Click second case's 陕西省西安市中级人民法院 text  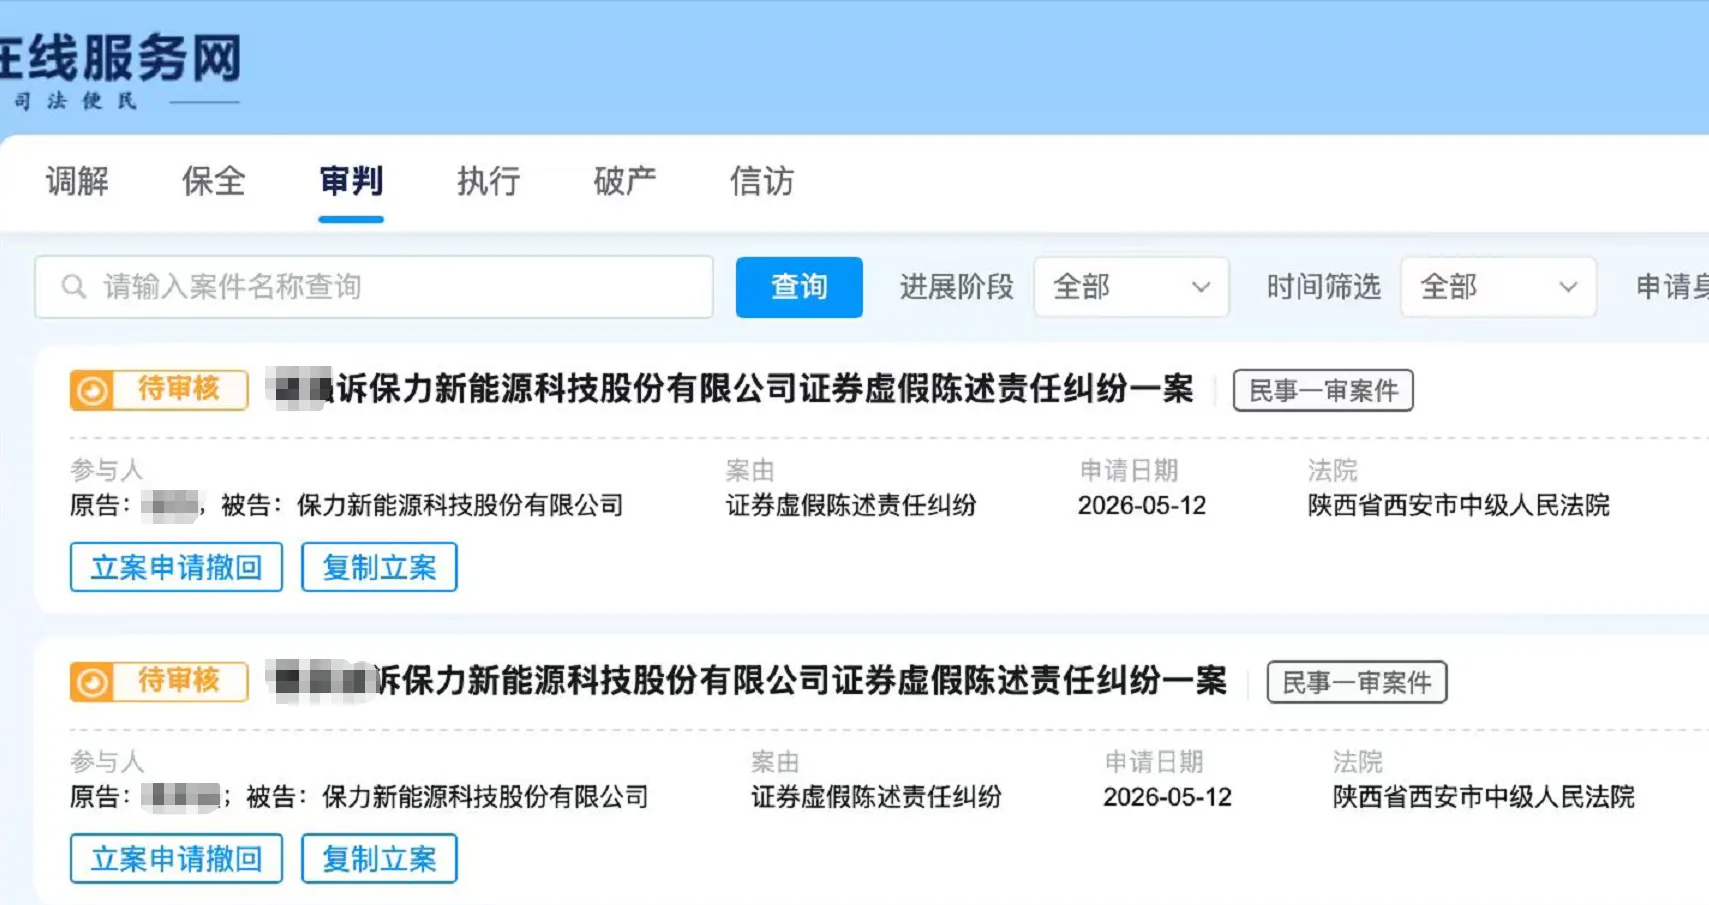(x=1484, y=797)
